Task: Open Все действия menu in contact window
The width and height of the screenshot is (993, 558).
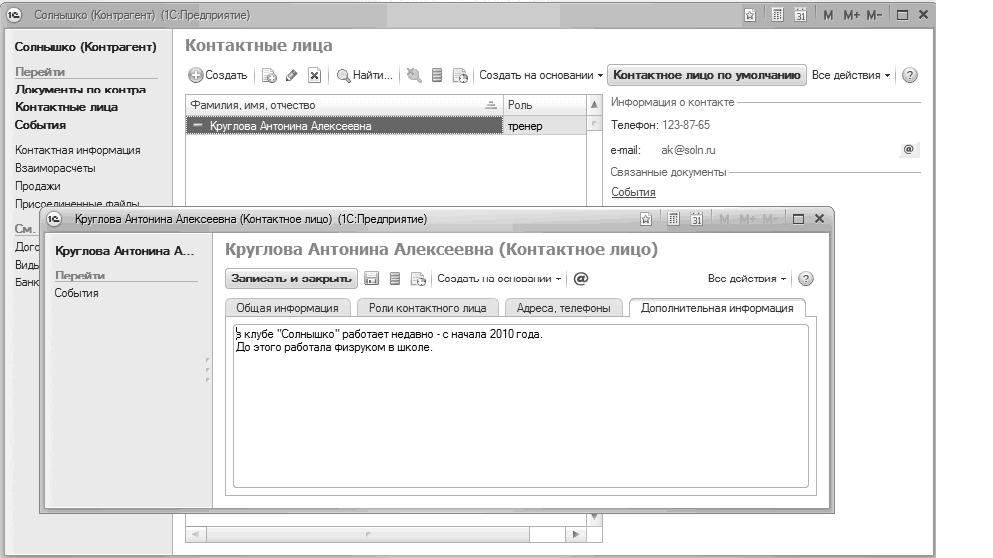Action: (x=747, y=279)
